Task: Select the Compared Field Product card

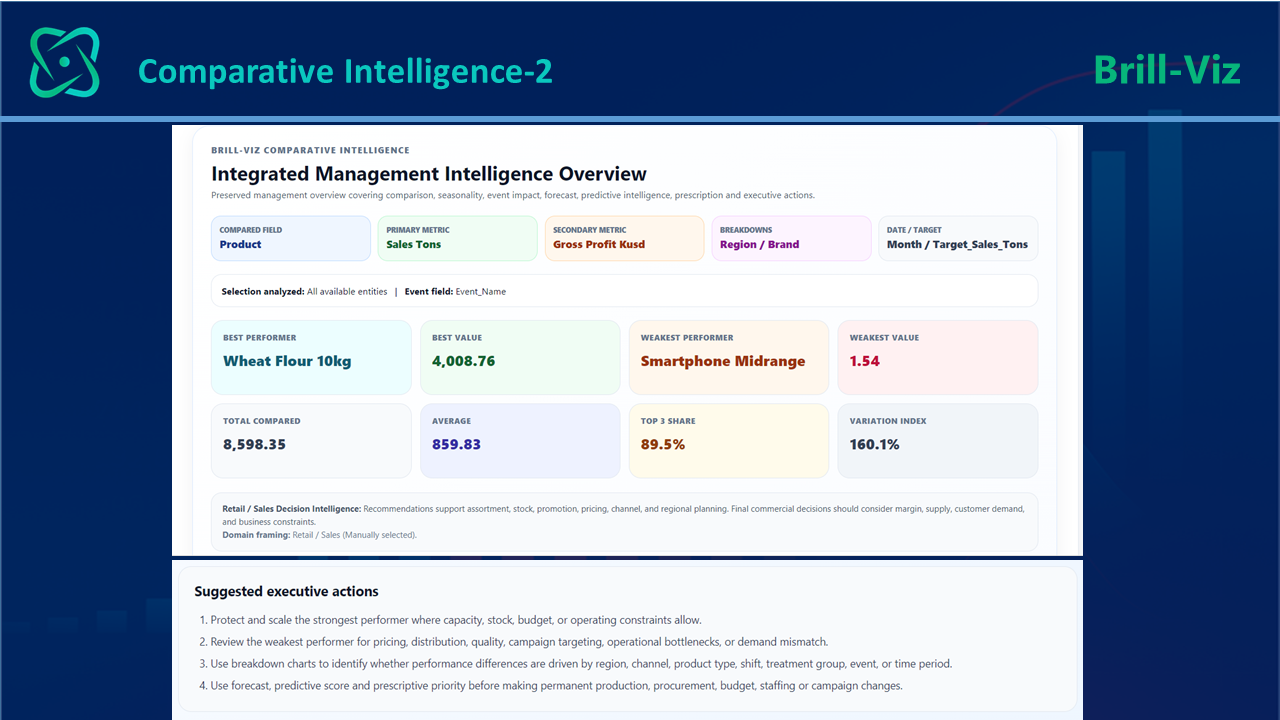Action: click(291, 239)
